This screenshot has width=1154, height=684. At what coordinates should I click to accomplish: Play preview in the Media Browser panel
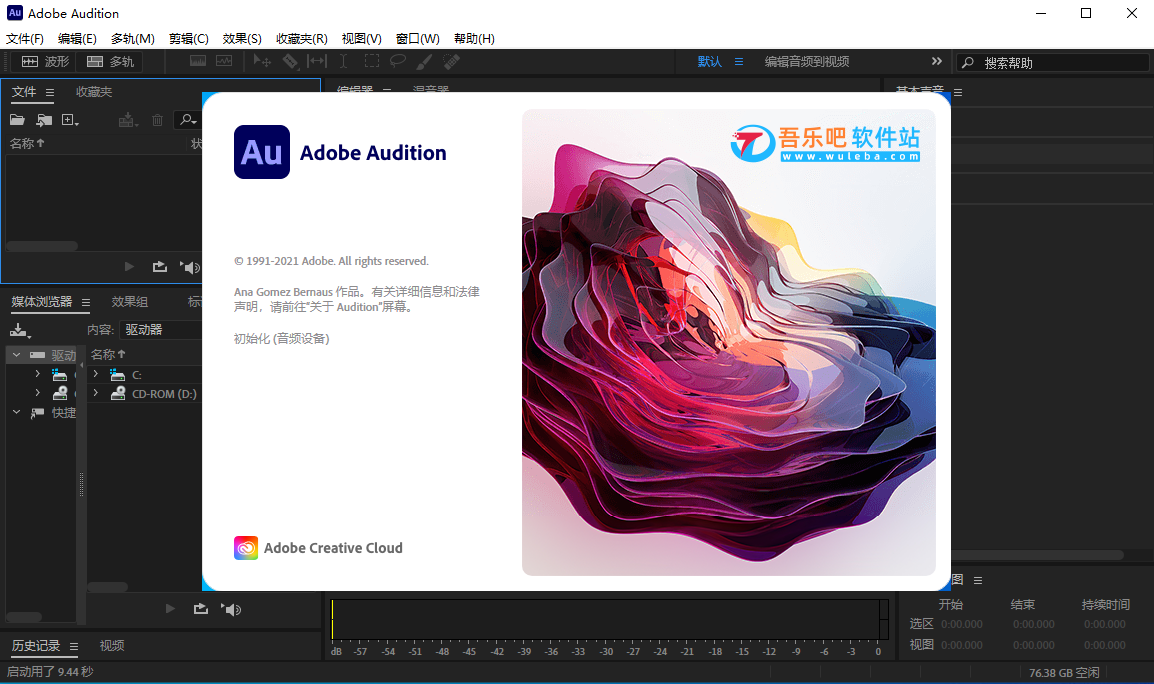(170, 609)
